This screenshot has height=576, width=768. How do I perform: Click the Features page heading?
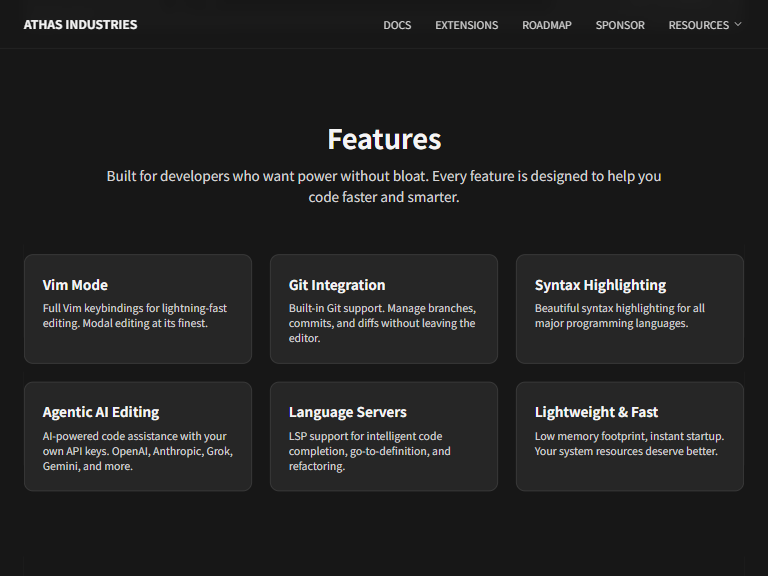click(384, 139)
